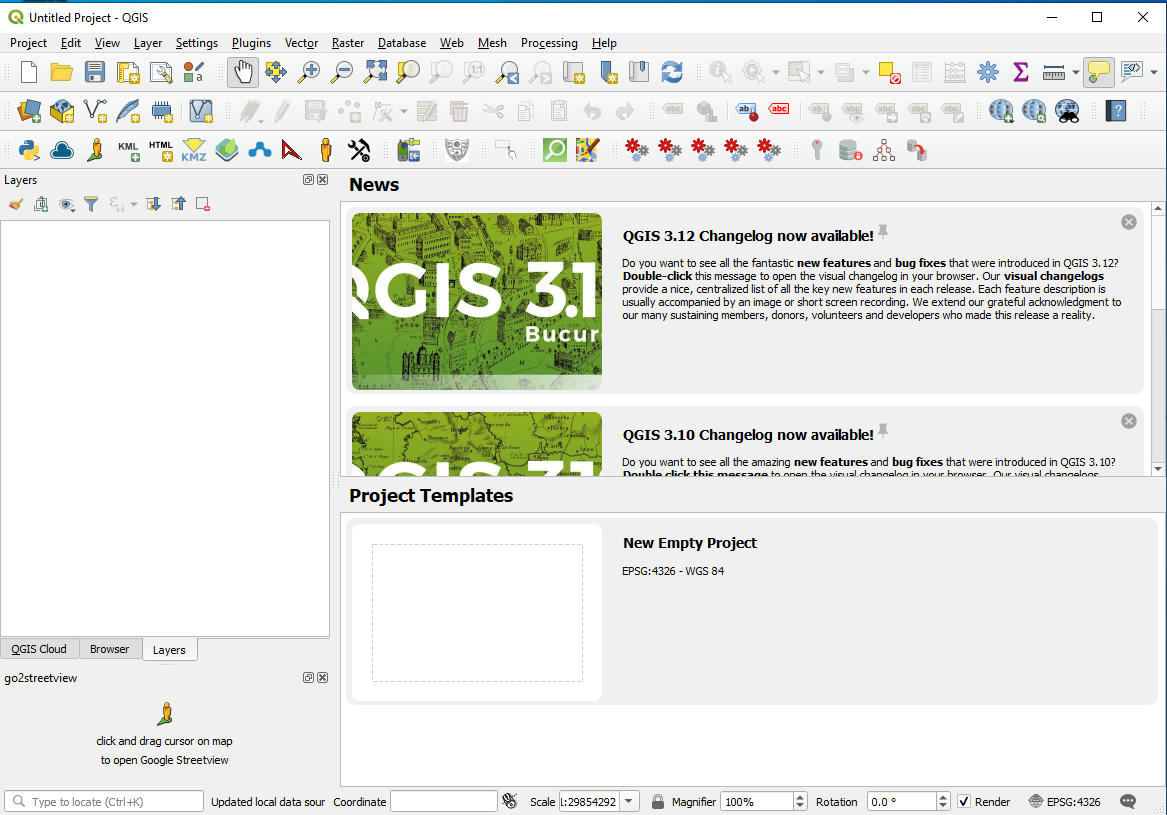
Task: Create a new GeoPackage layer
Action: pos(62,111)
